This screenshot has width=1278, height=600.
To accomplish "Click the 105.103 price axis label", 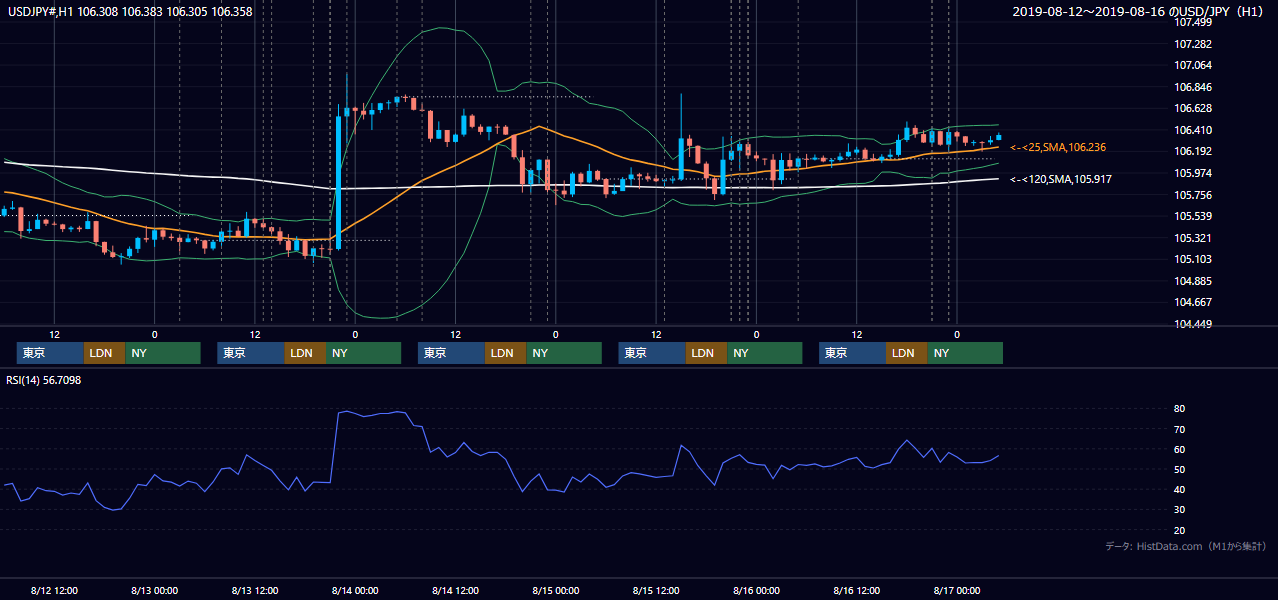I will pos(1193,259).
